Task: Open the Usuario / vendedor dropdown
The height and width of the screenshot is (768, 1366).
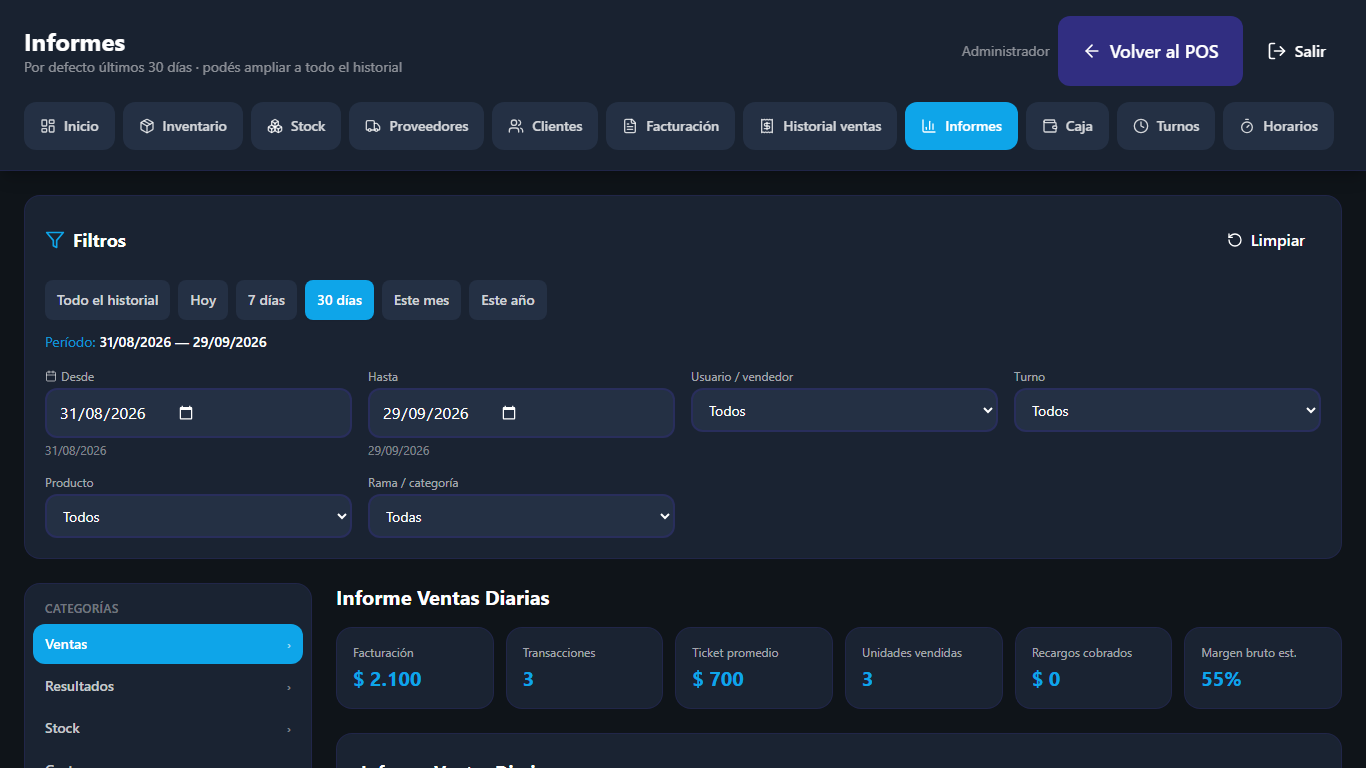Action: point(844,411)
